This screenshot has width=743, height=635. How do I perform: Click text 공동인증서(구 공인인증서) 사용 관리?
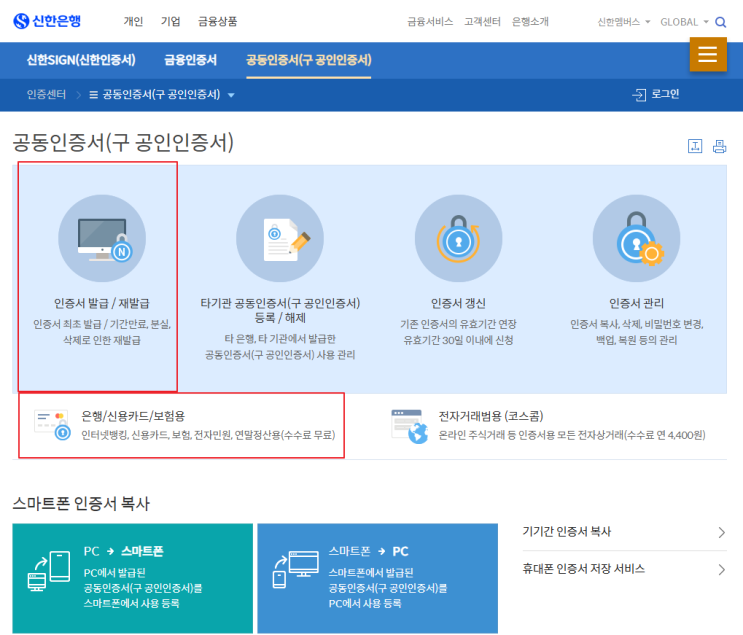click(x=280, y=355)
